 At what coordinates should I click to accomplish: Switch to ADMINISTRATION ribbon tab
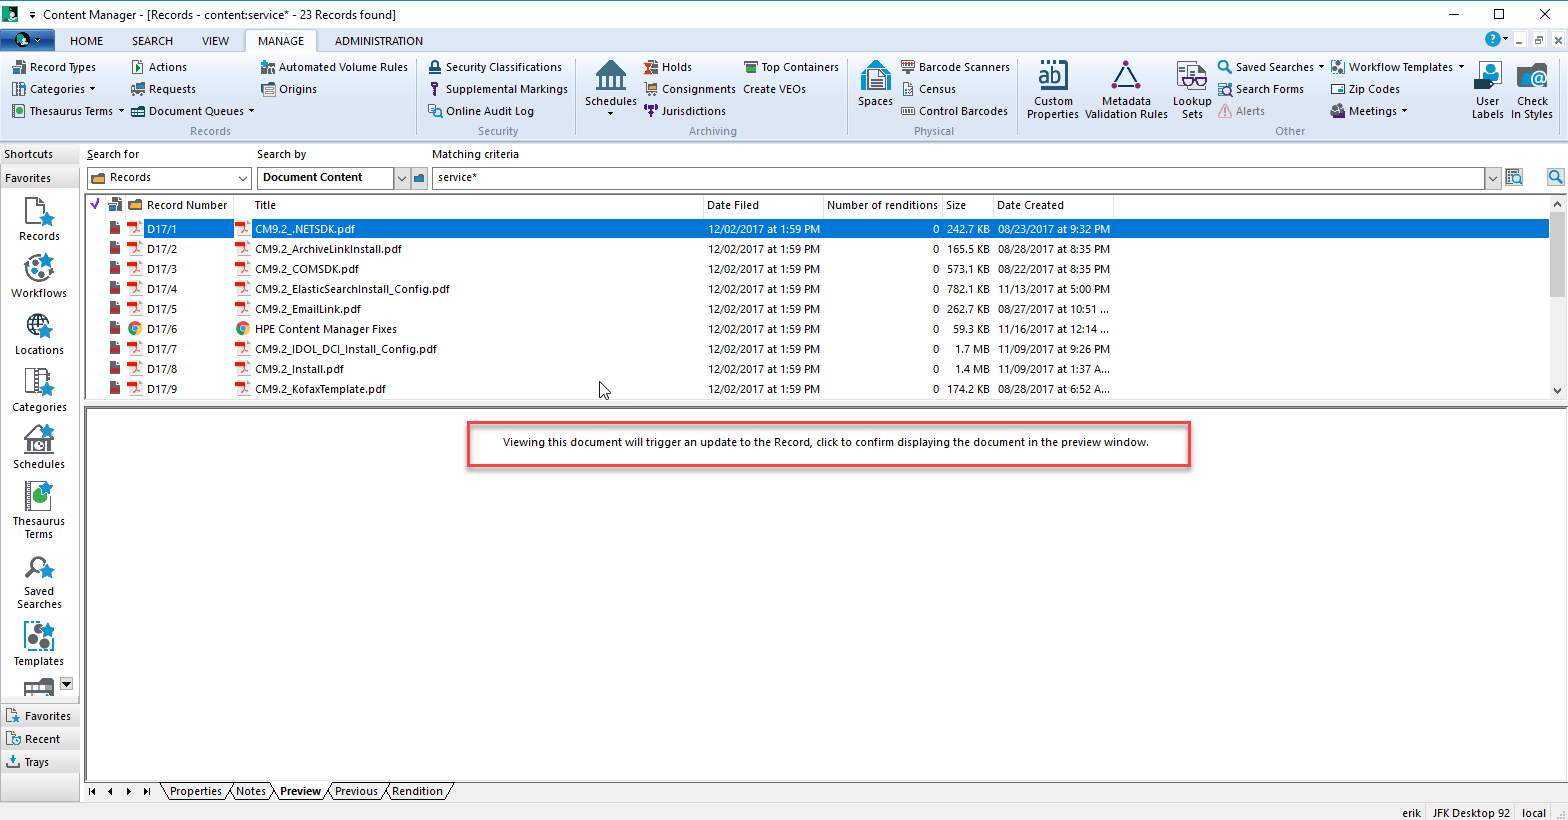[379, 41]
